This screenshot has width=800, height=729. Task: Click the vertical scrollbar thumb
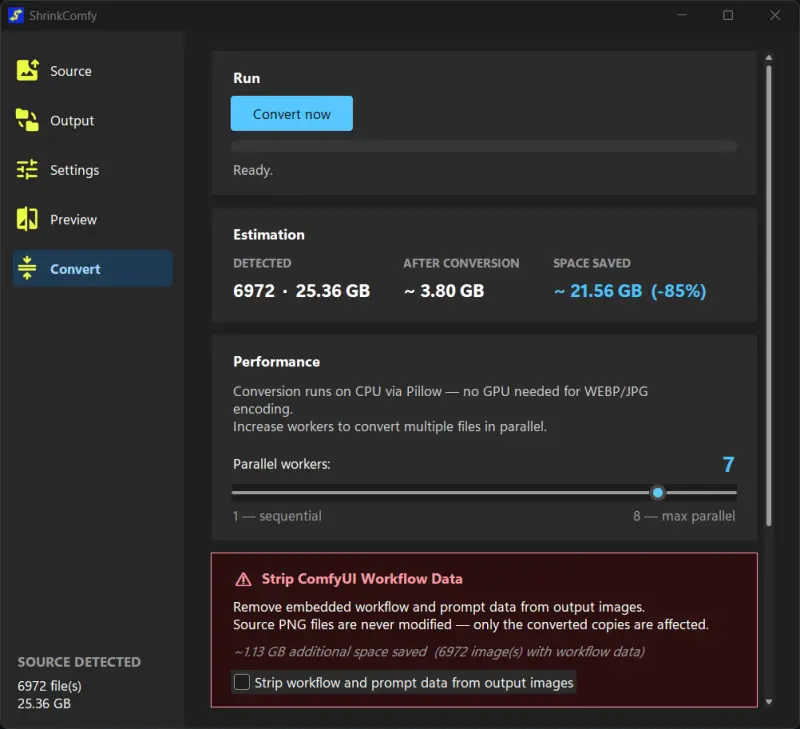point(768,295)
